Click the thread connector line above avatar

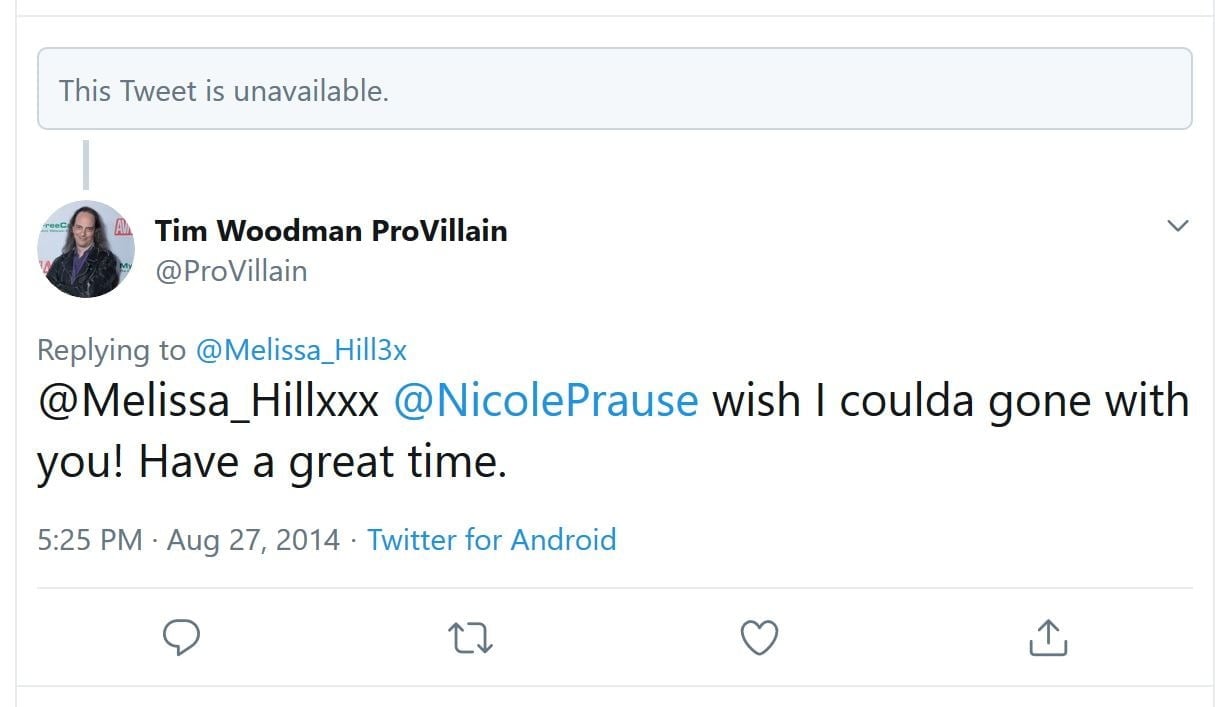[86, 164]
